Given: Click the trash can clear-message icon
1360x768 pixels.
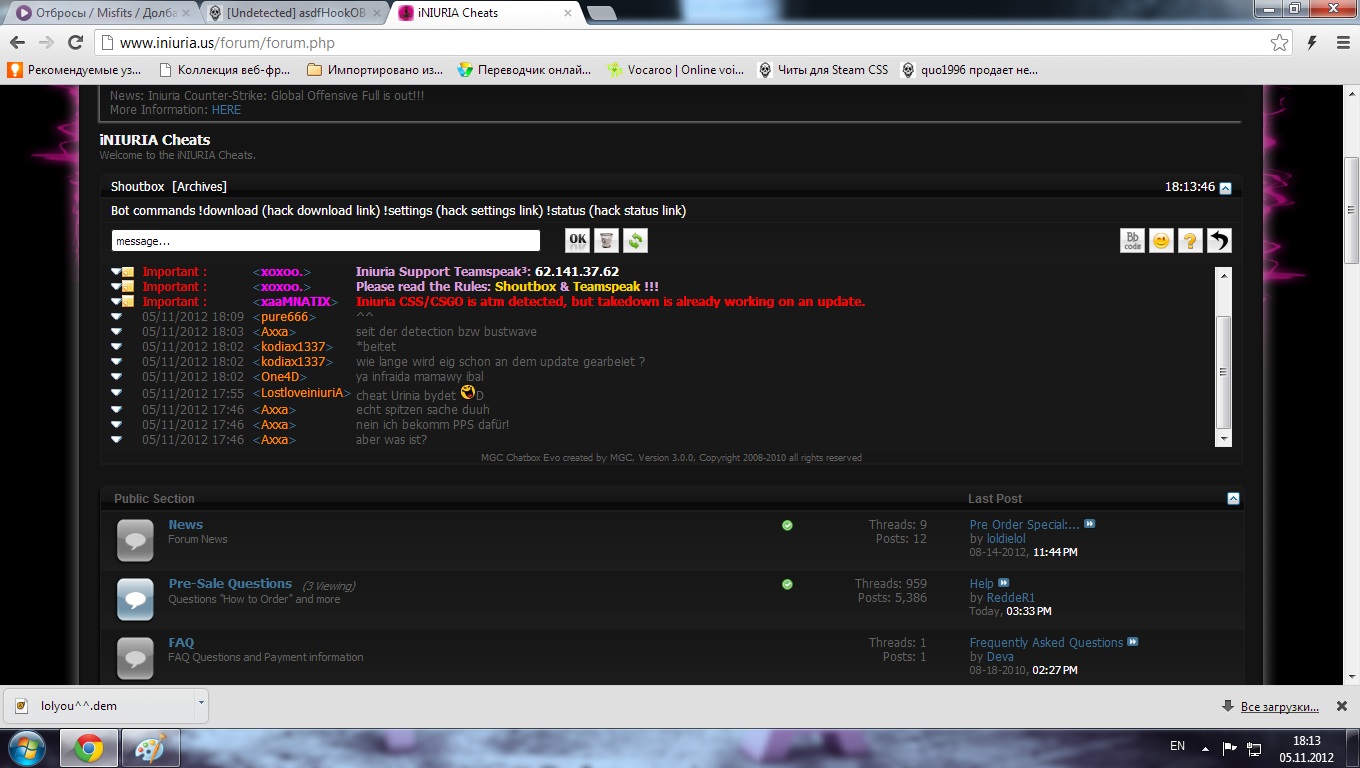Looking at the screenshot, I should click(606, 240).
